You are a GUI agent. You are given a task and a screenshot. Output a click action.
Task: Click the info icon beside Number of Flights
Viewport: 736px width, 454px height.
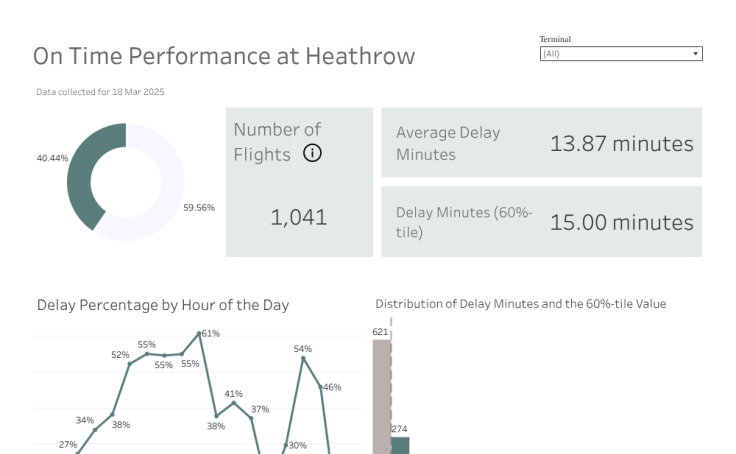click(312, 153)
